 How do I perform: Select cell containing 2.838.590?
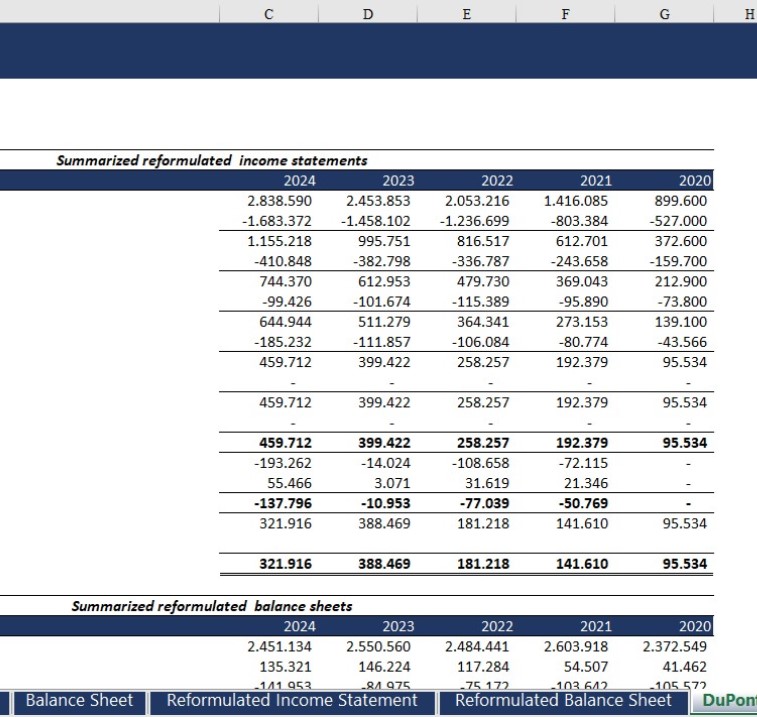(x=280, y=201)
